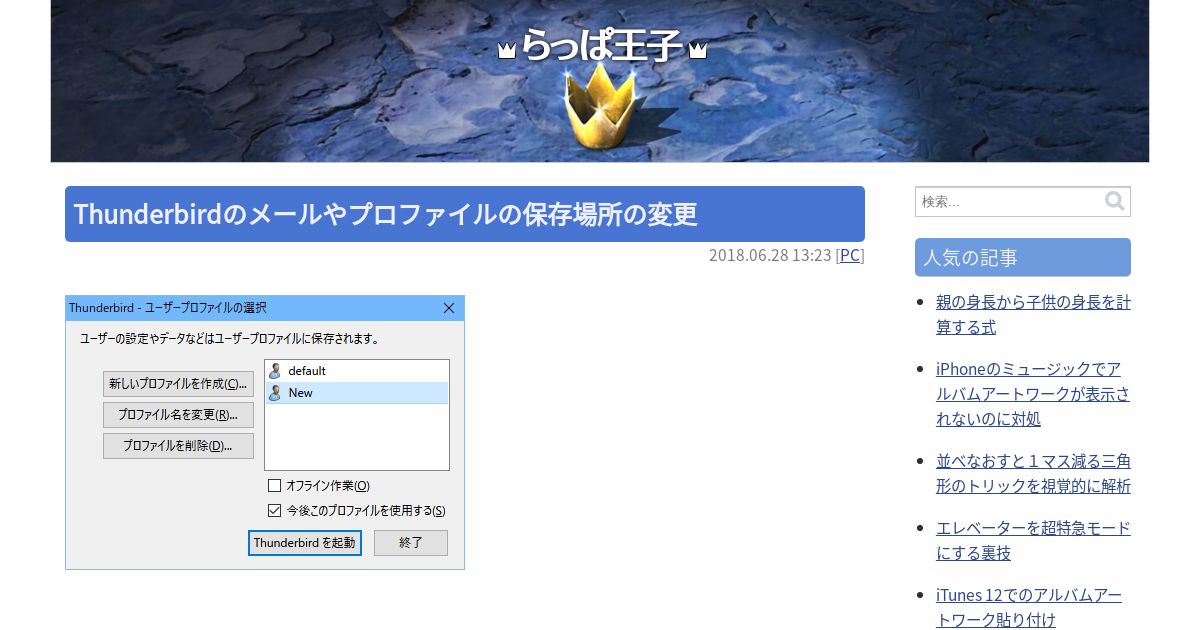
Task: Open the らっぱ王子 site title
Action: tap(602, 46)
